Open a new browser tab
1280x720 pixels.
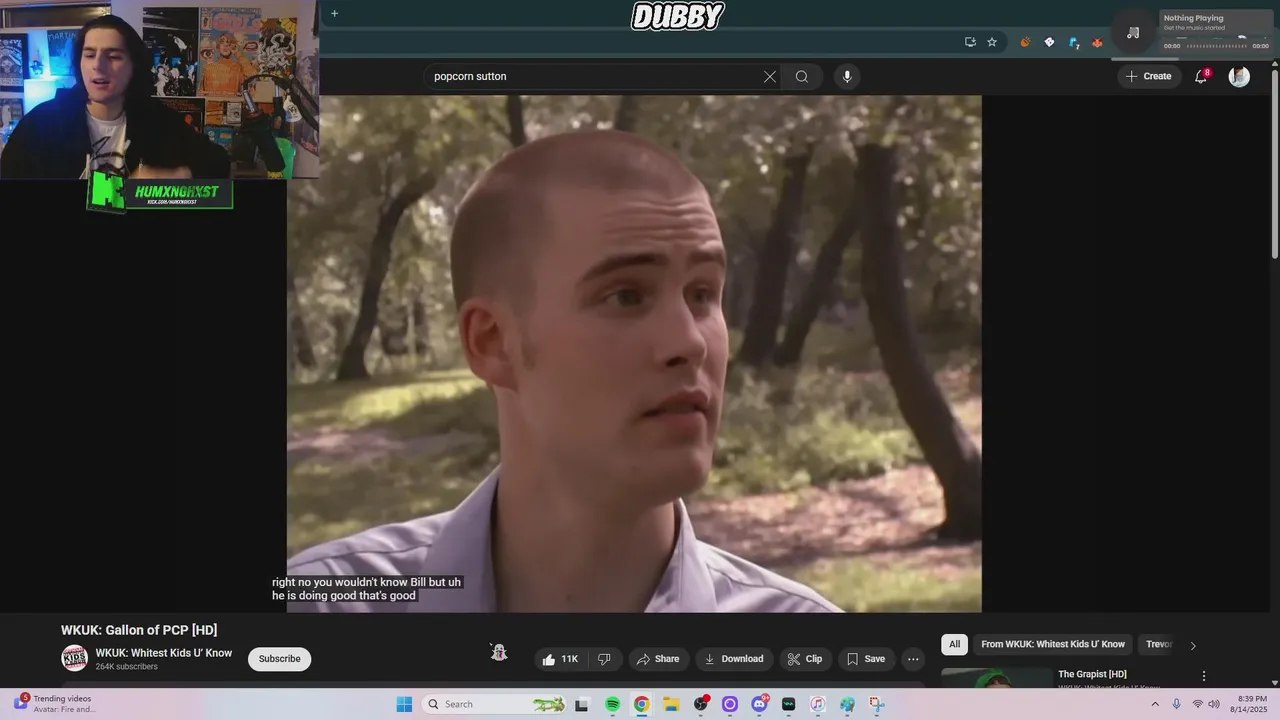point(334,13)
